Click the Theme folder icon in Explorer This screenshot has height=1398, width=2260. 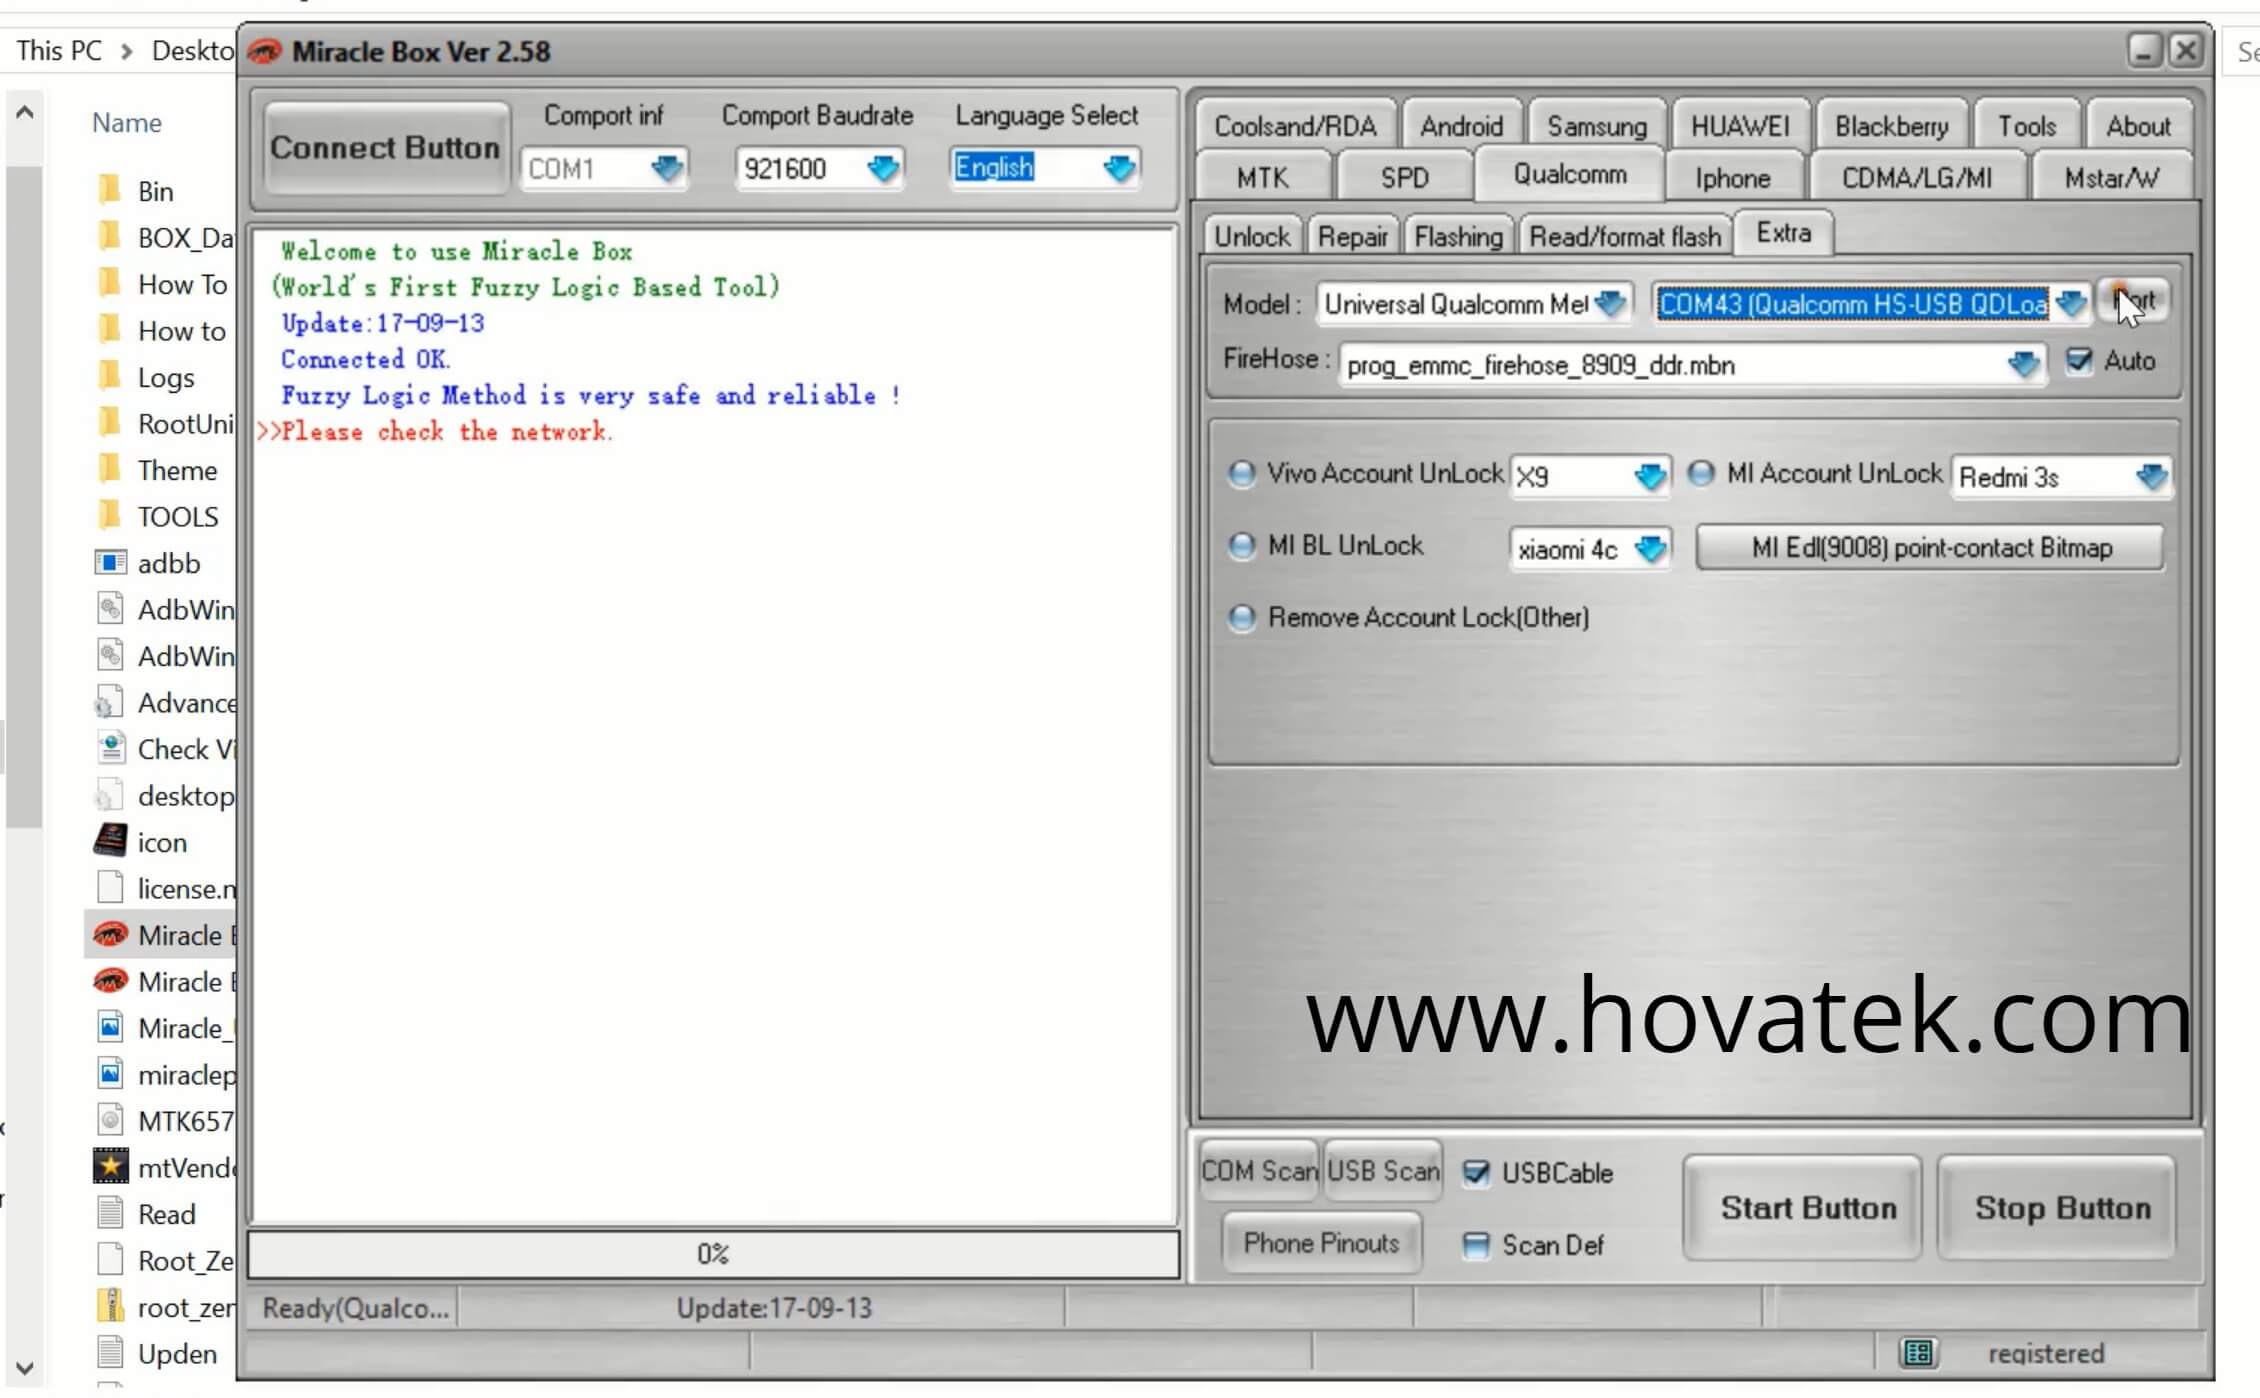click(x=110, y=470)
